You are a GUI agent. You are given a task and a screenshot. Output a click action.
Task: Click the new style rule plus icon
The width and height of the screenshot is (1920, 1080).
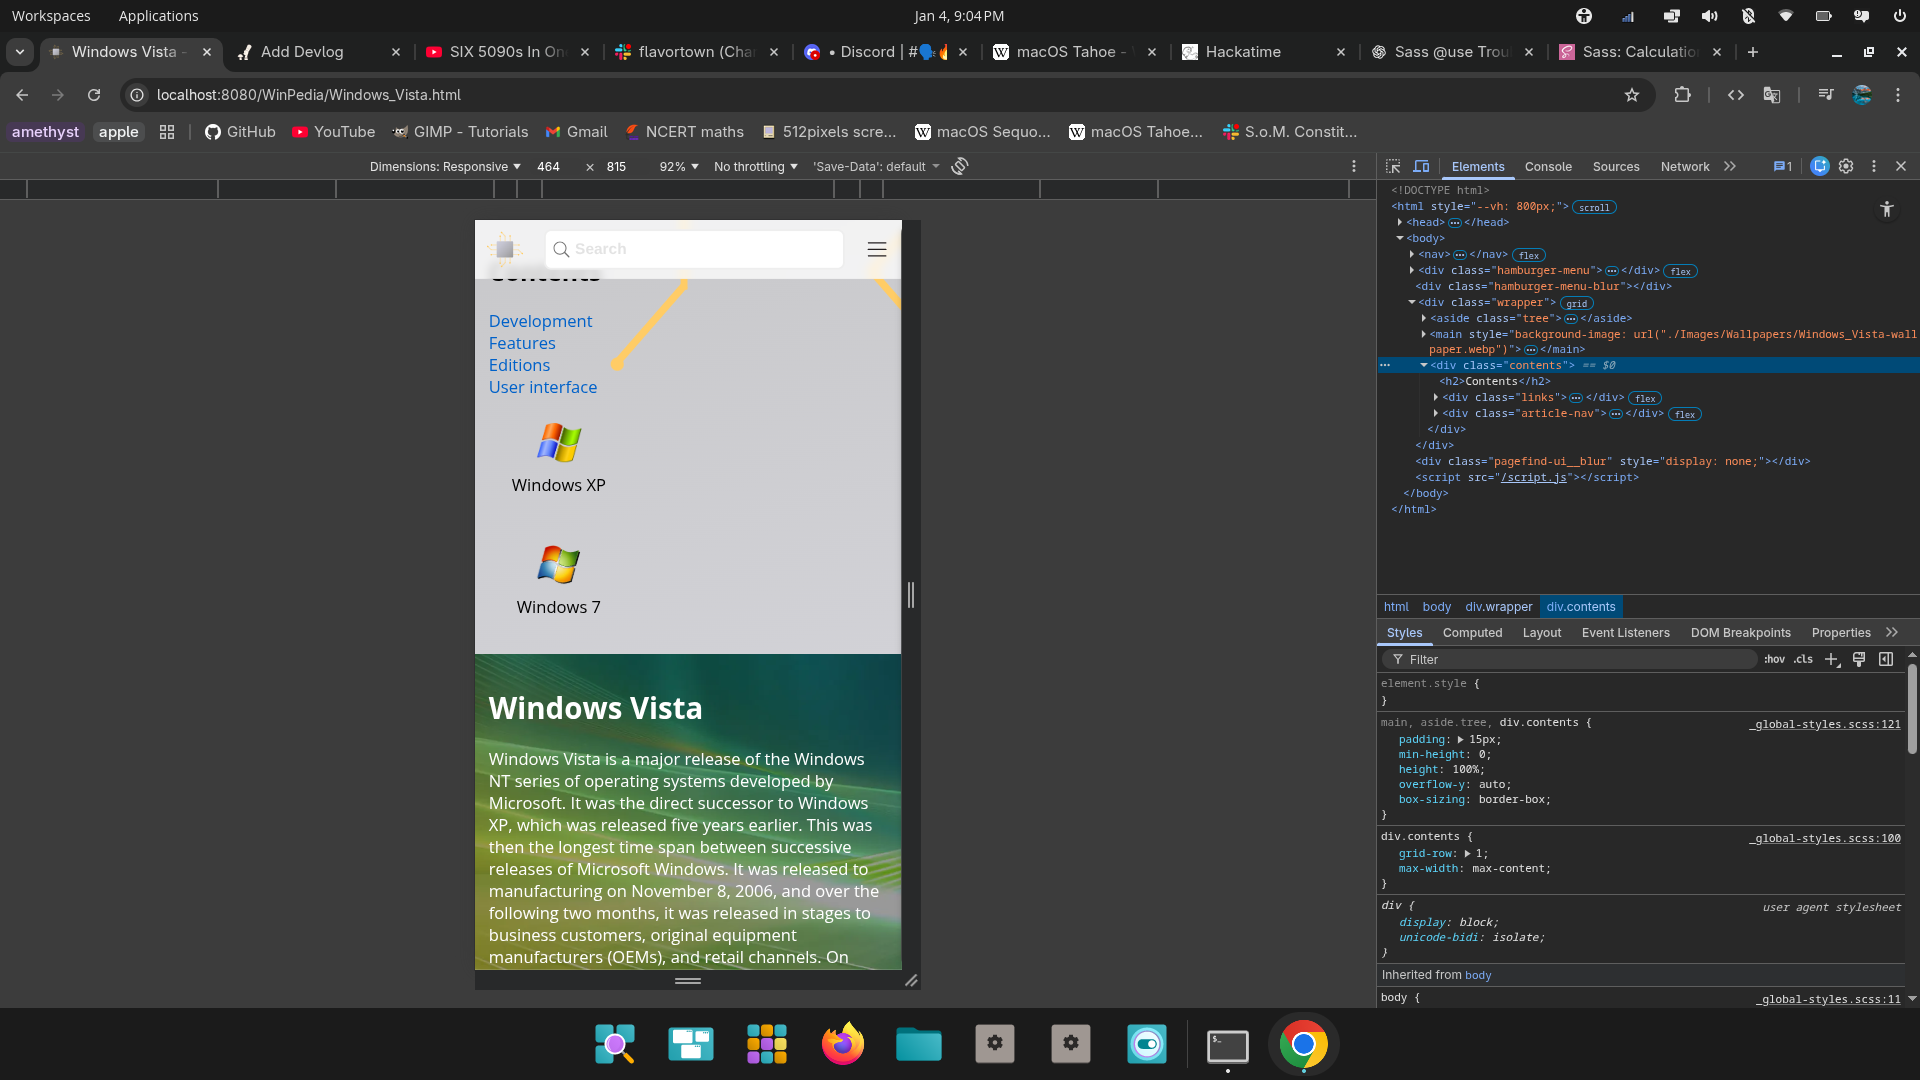coord(1831,659)
